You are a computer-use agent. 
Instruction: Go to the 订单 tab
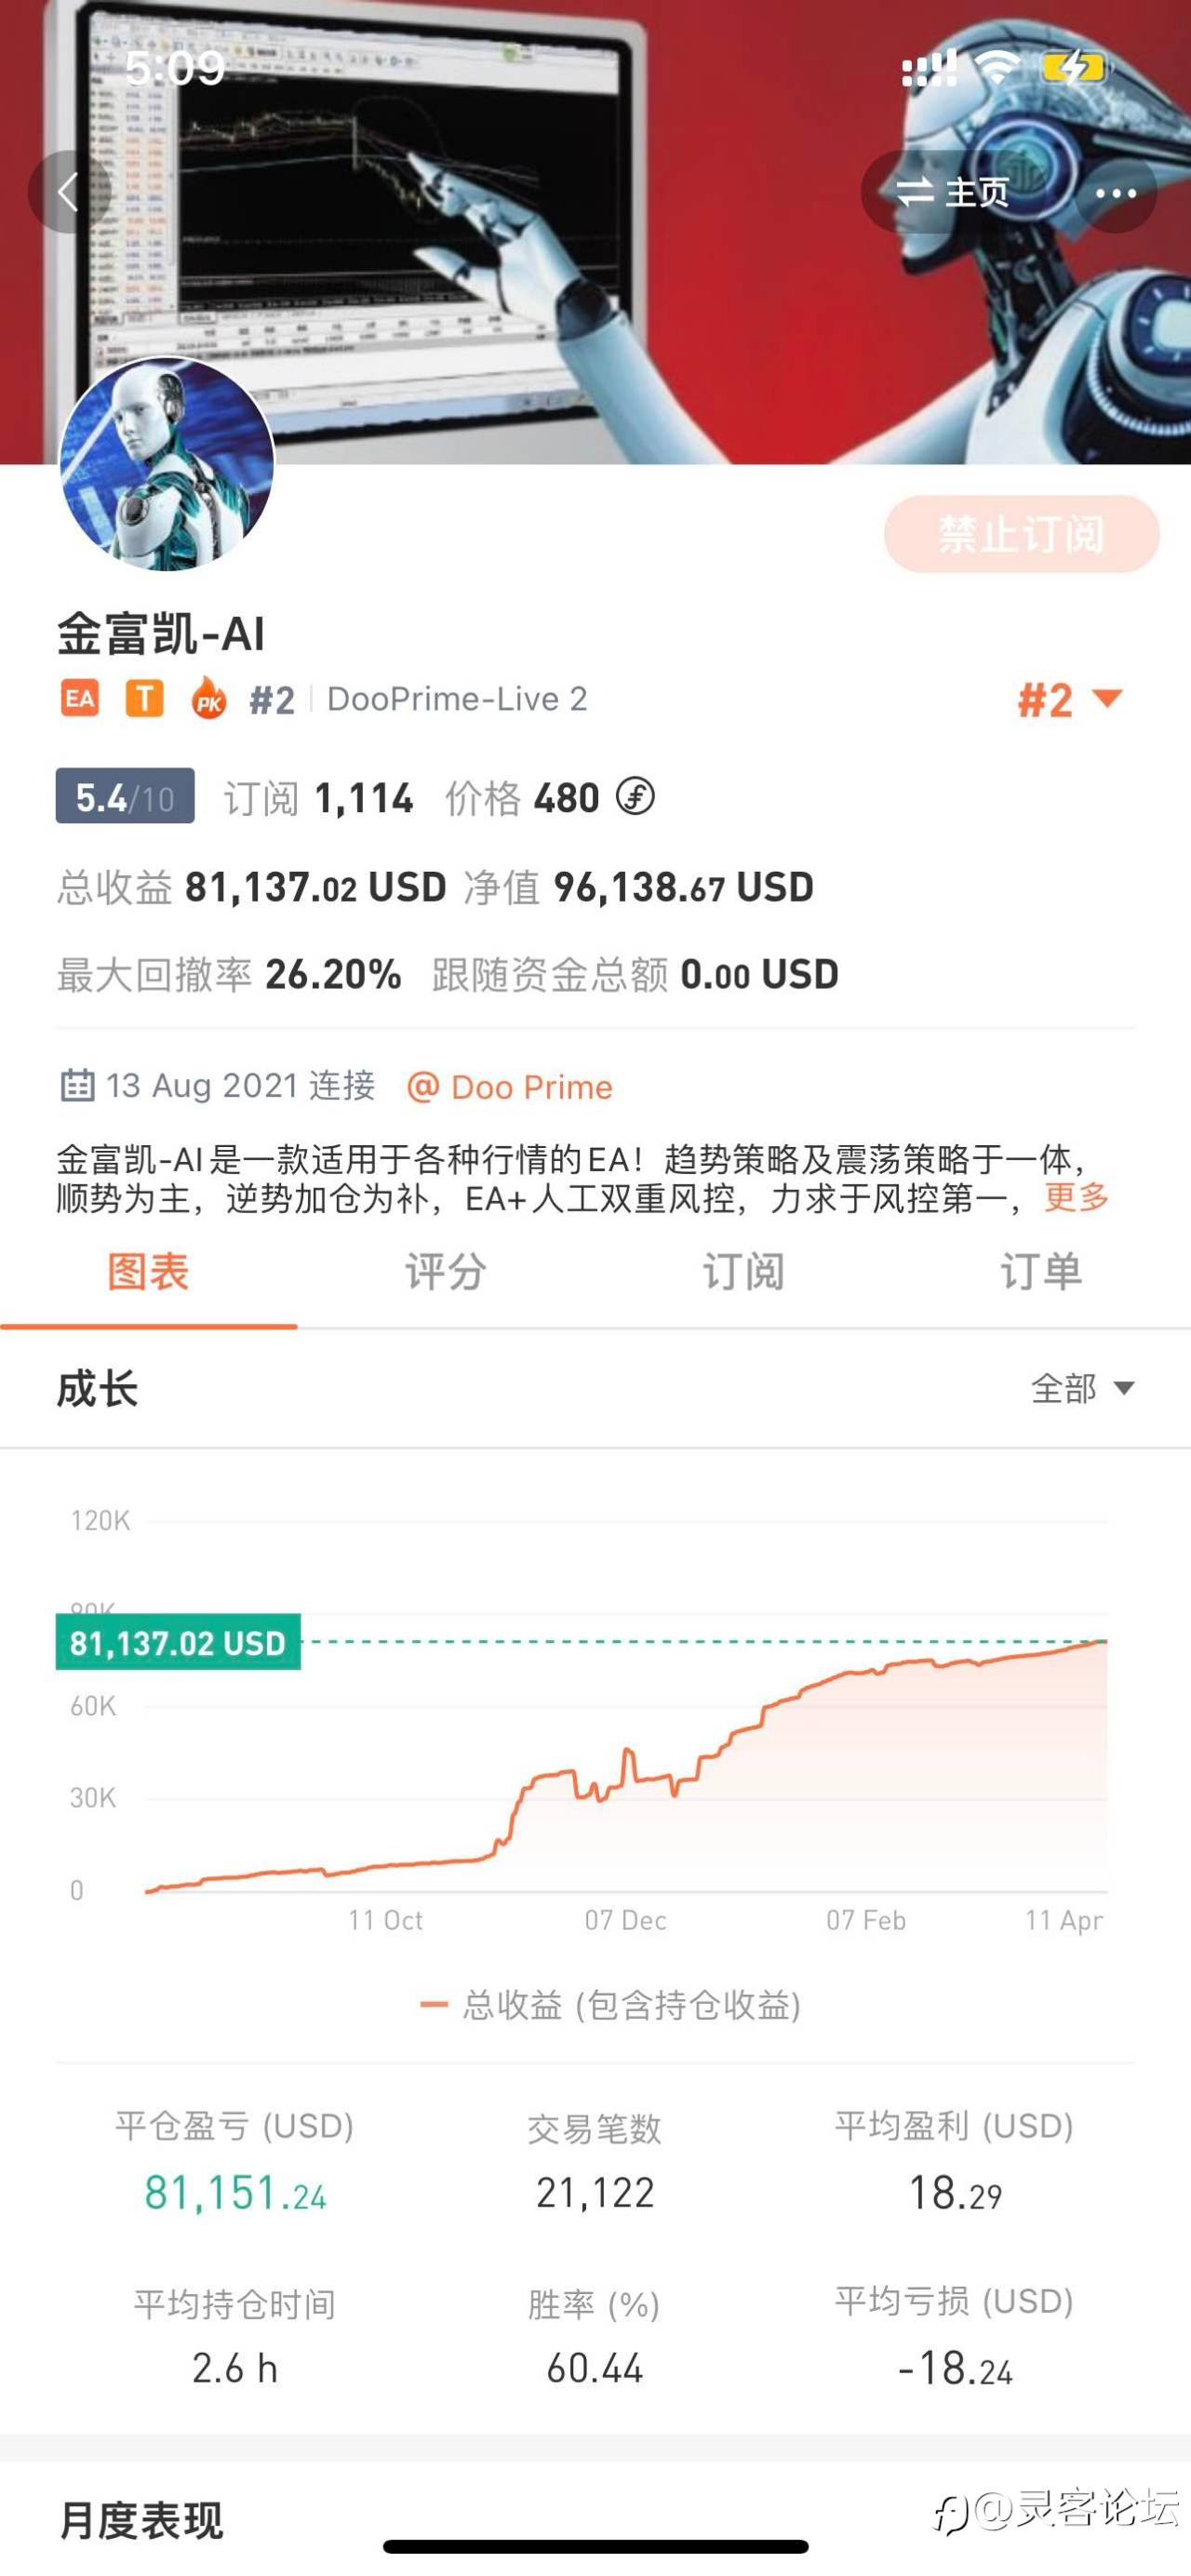click(x=1041, y=1272)
